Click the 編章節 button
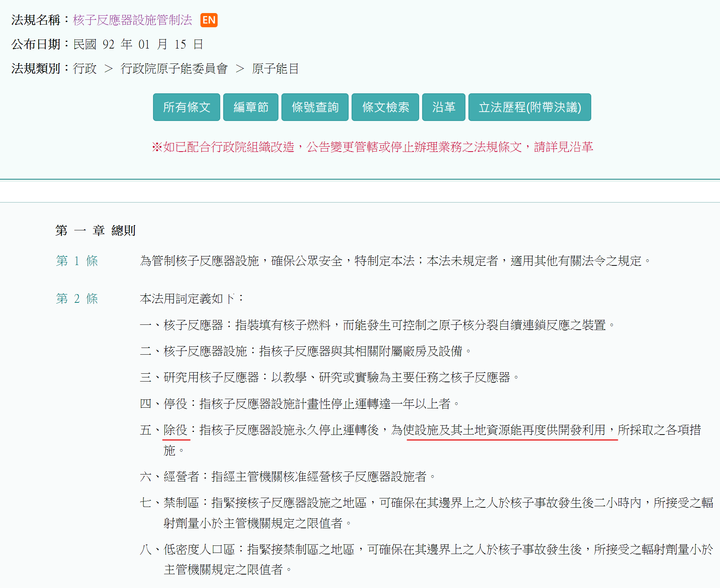The width and height of the screenshot is (720, 588). [251, 107]
